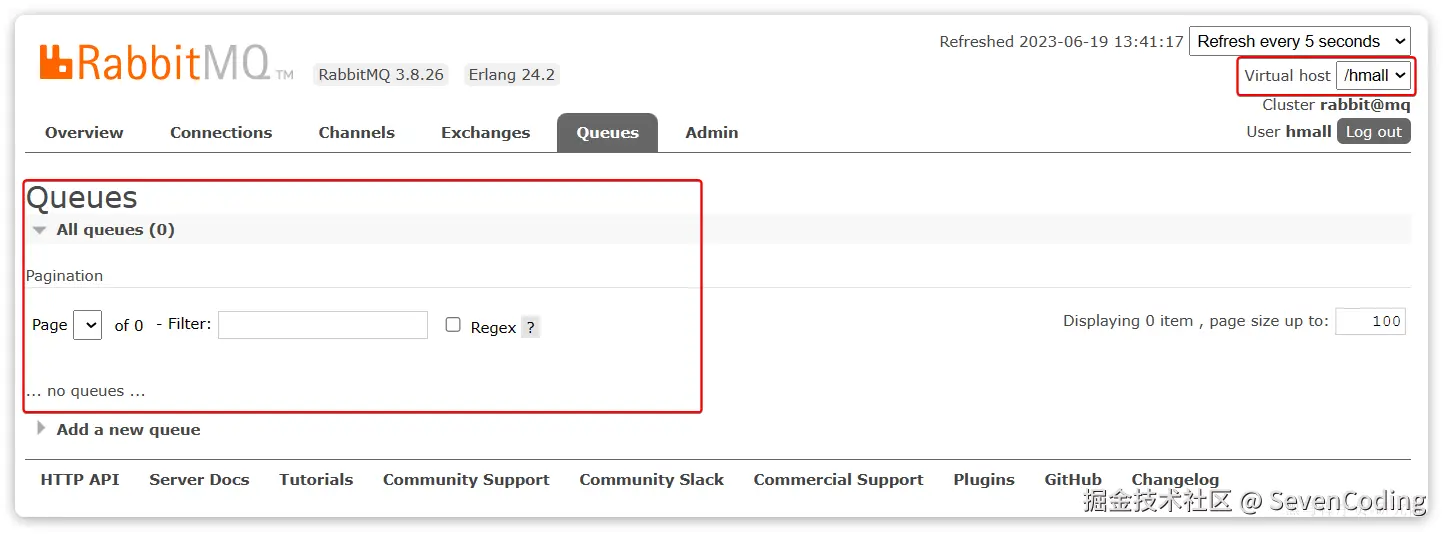Go to the Channels tab
Screen dimensions: 1443x534
click(x=356, y=132)
